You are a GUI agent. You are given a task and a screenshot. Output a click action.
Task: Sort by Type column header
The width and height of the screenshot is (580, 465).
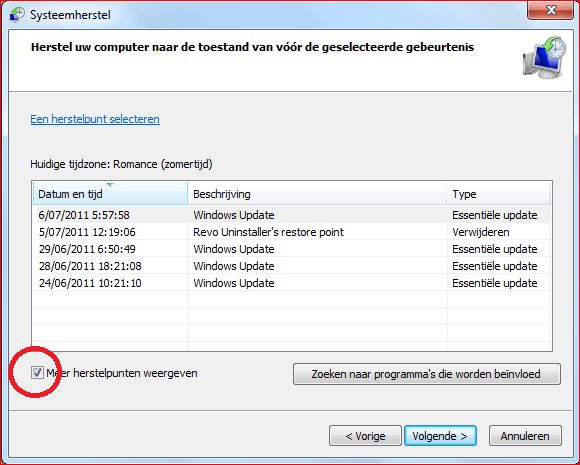click(499, 193)
